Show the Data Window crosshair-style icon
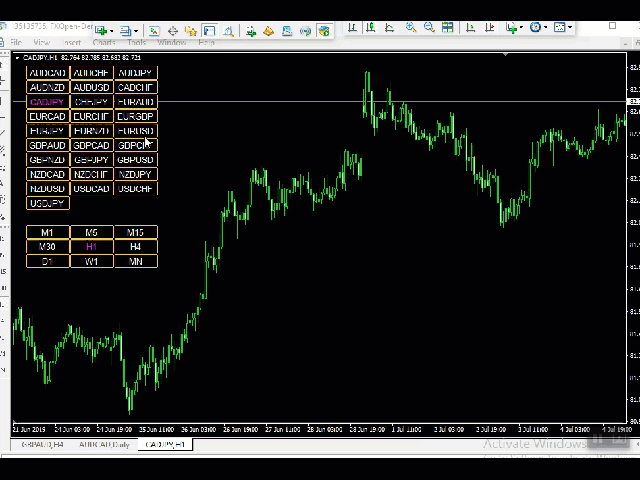The image size is (640, 480). (x=173, y=31)
